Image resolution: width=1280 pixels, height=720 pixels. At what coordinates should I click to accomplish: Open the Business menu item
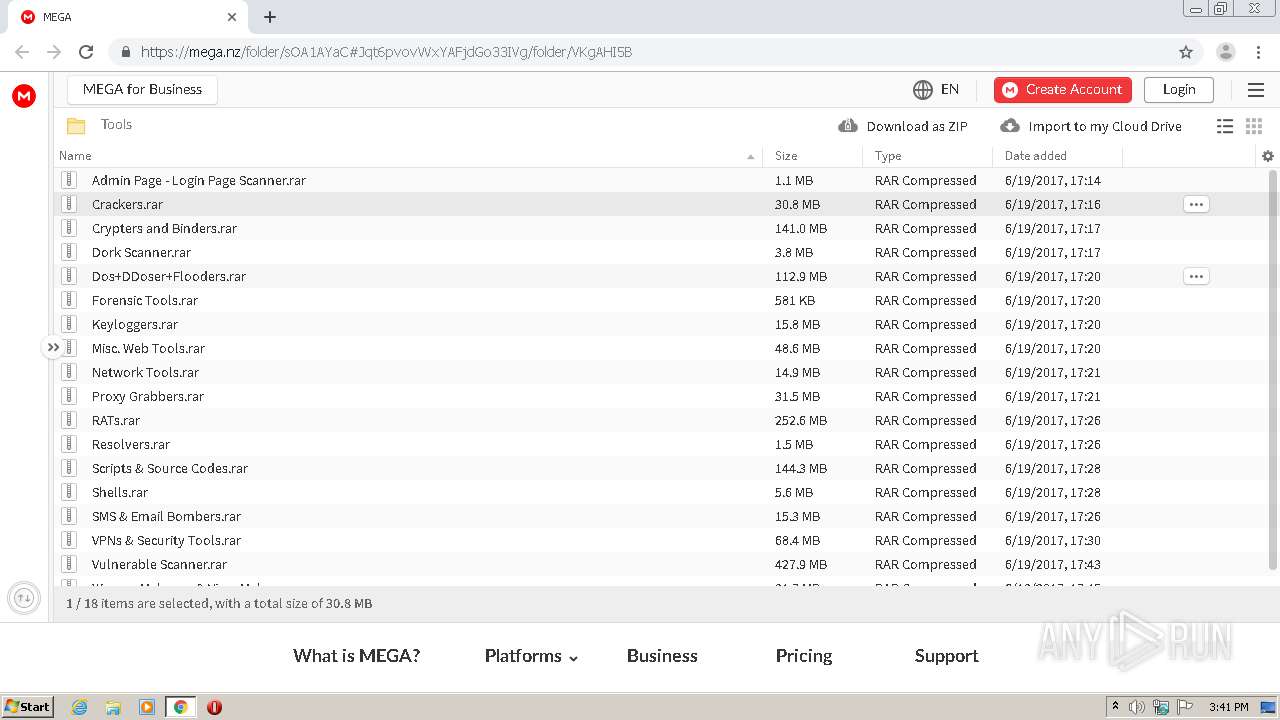(x=662, y=656)
